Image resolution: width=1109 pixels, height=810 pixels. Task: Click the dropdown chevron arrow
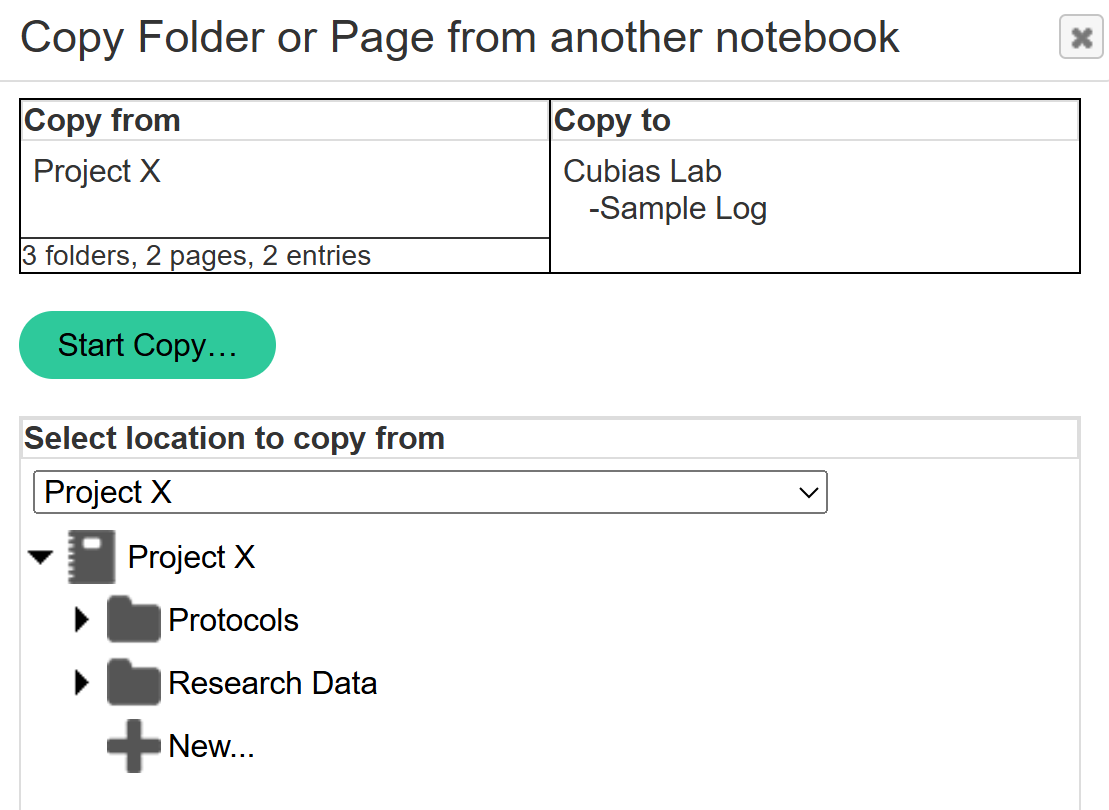click(808, 492)
